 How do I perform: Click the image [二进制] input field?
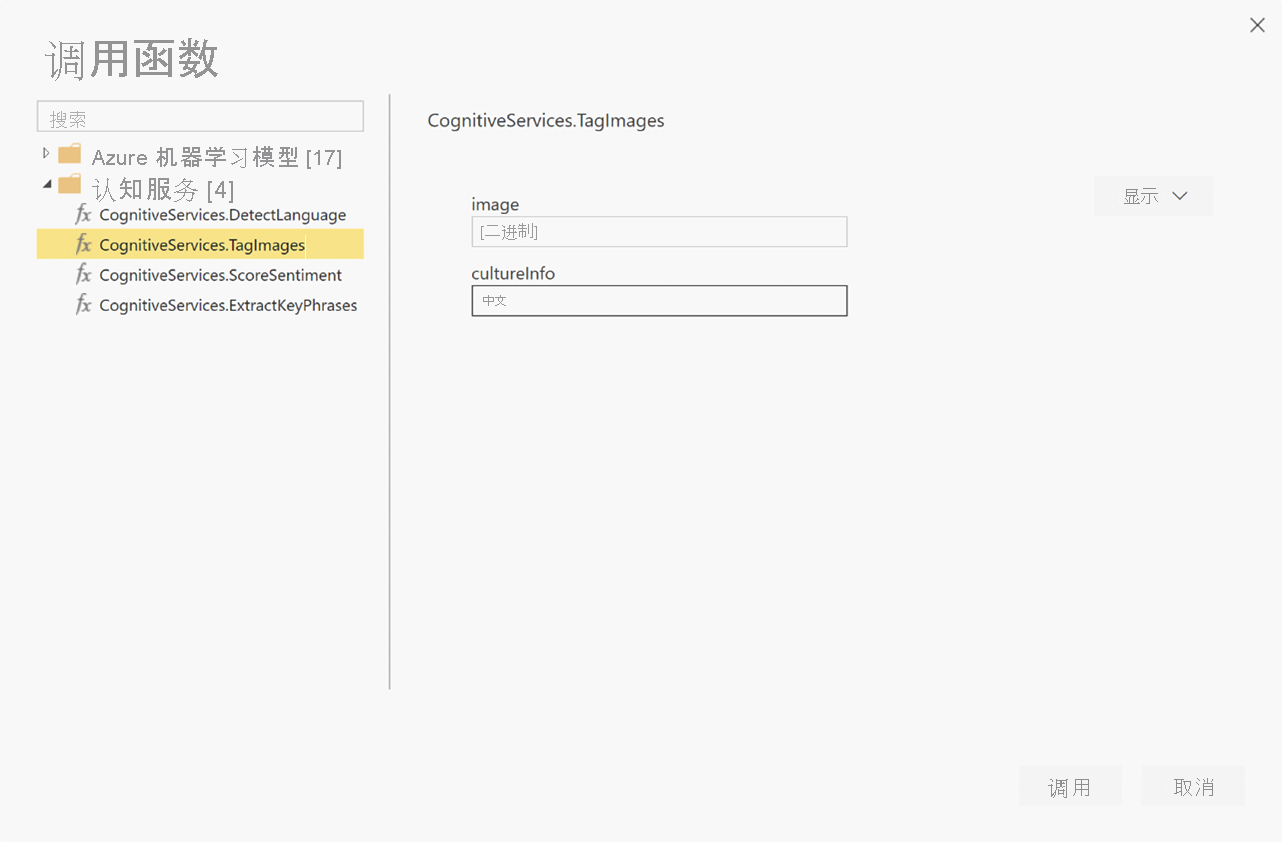tap(659, 232)
